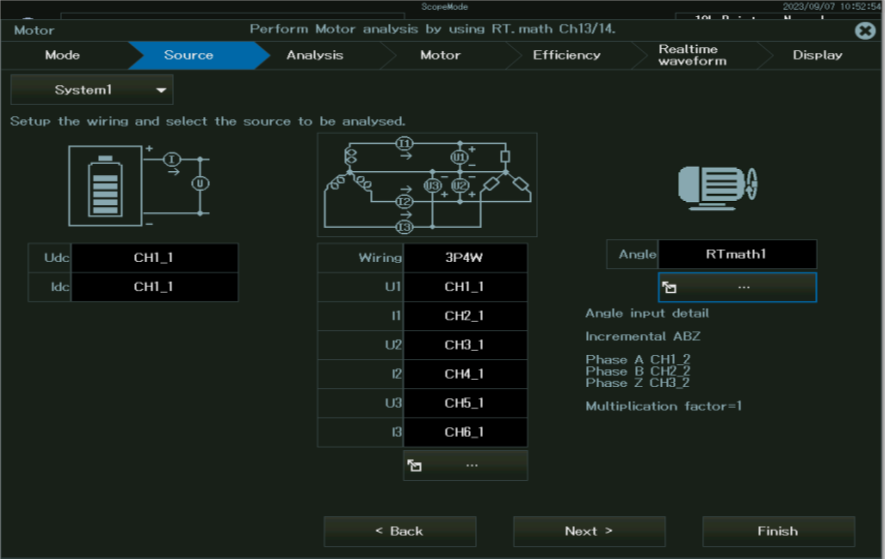The width and height of the screenshot is (885, 559).
Task: Jump to the Display step
Action: coord(817,55)
